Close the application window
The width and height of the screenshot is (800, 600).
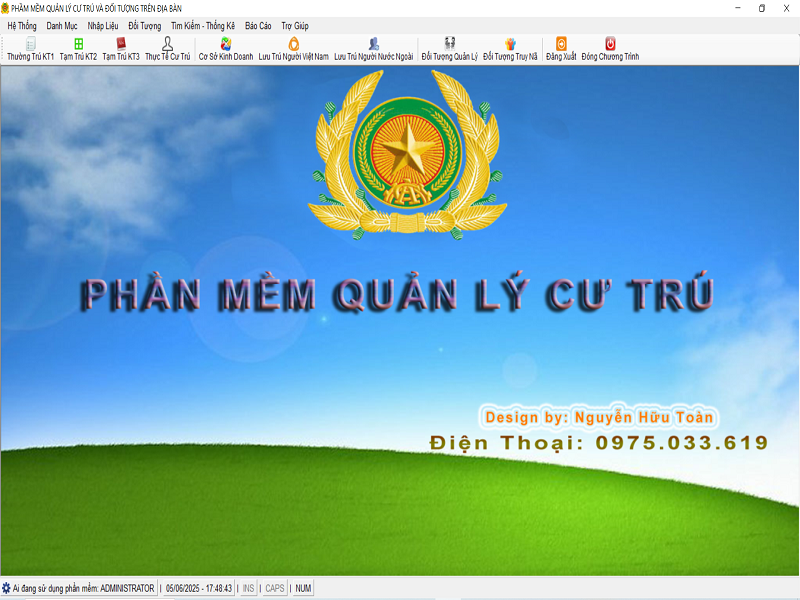click(x=786, y=8)
